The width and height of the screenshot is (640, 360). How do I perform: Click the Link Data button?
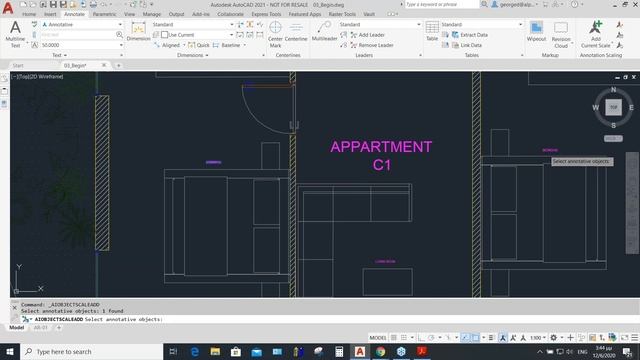coord(467,45)
